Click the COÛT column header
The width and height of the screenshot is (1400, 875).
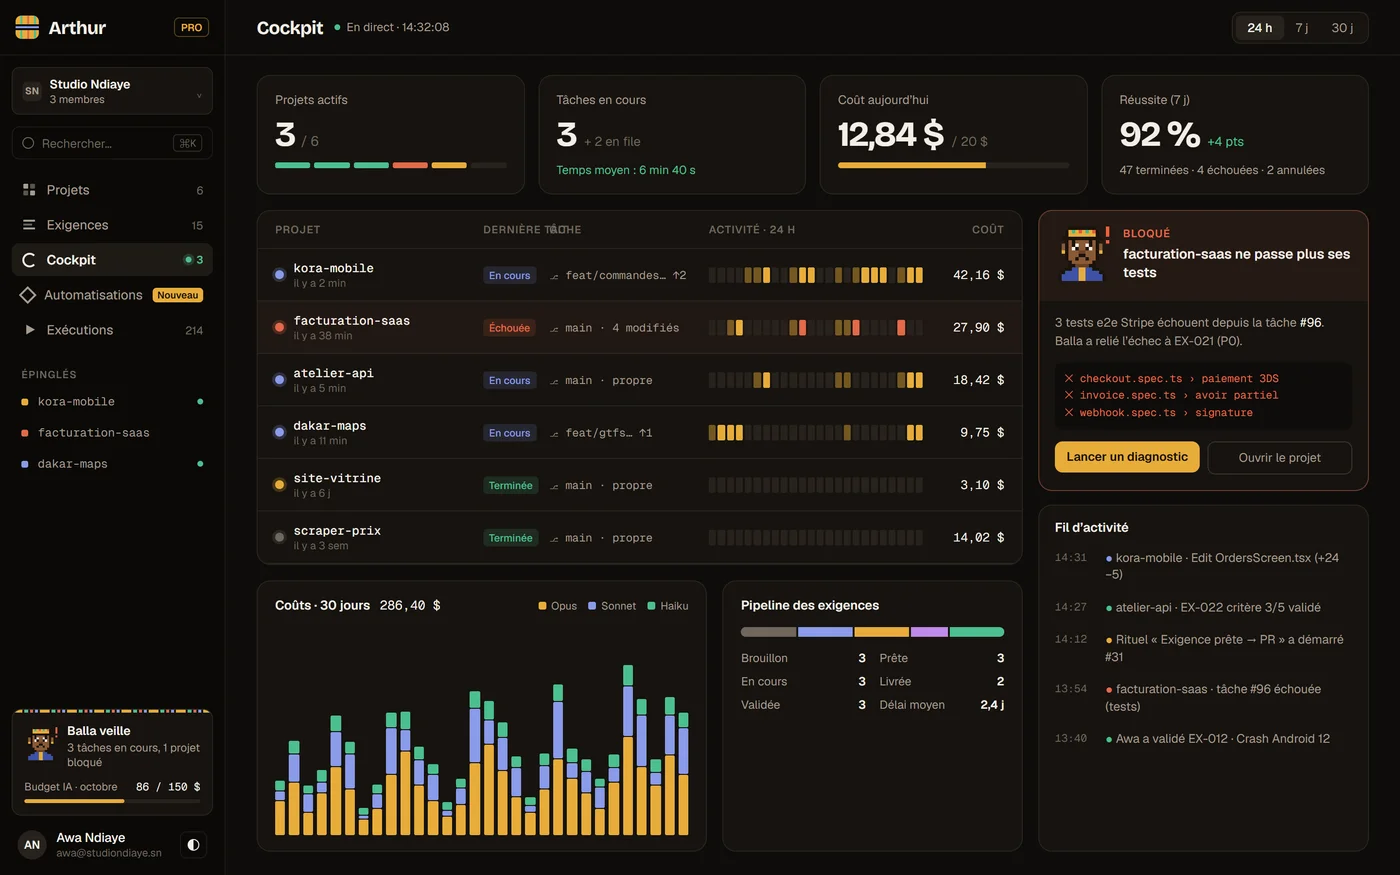(x=988, y=230)
